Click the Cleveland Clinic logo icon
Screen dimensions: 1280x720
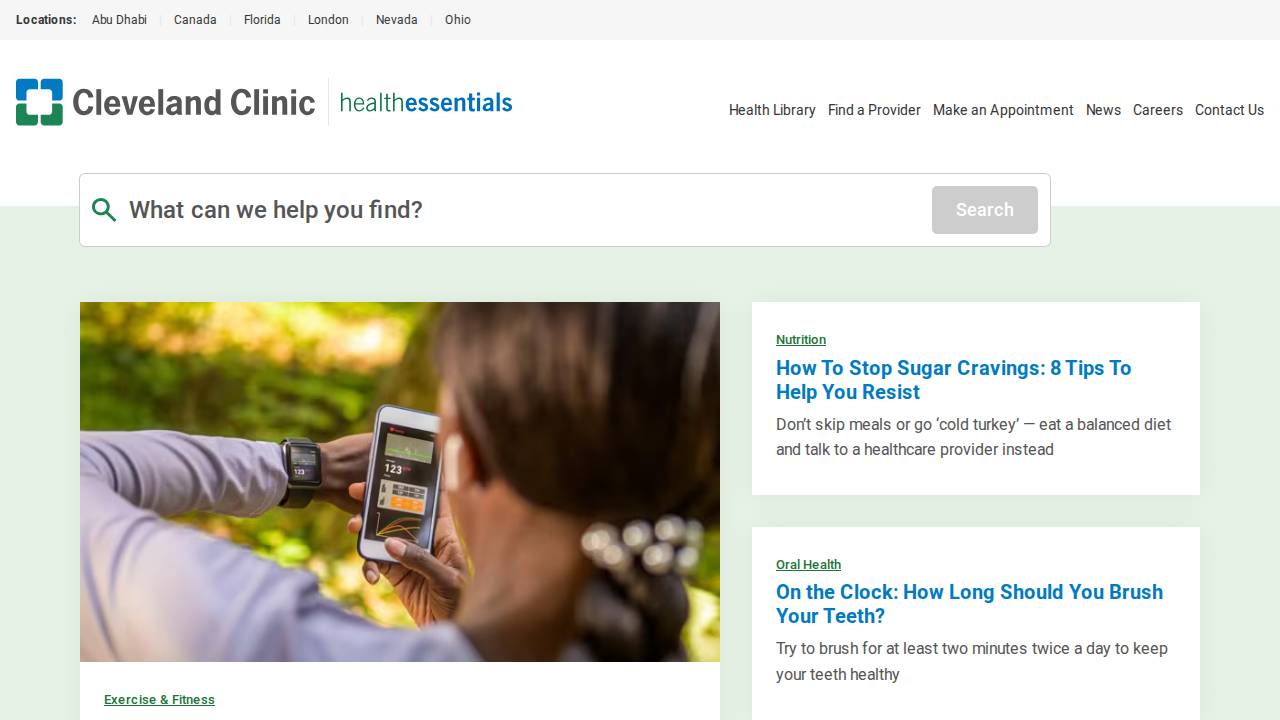[x=39, y=102]
